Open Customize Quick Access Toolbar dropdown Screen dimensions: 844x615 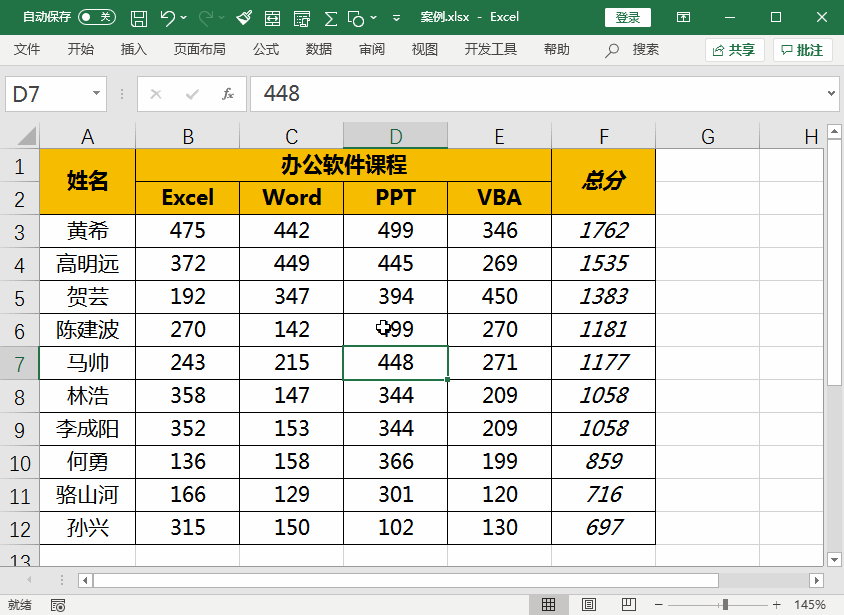396,18
